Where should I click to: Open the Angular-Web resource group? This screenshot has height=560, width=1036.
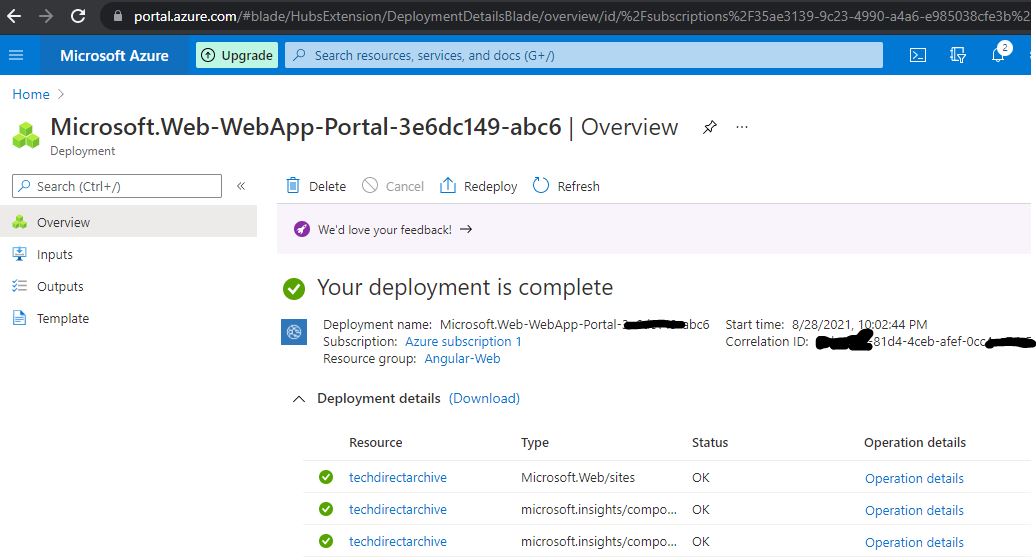pos(462,359)
